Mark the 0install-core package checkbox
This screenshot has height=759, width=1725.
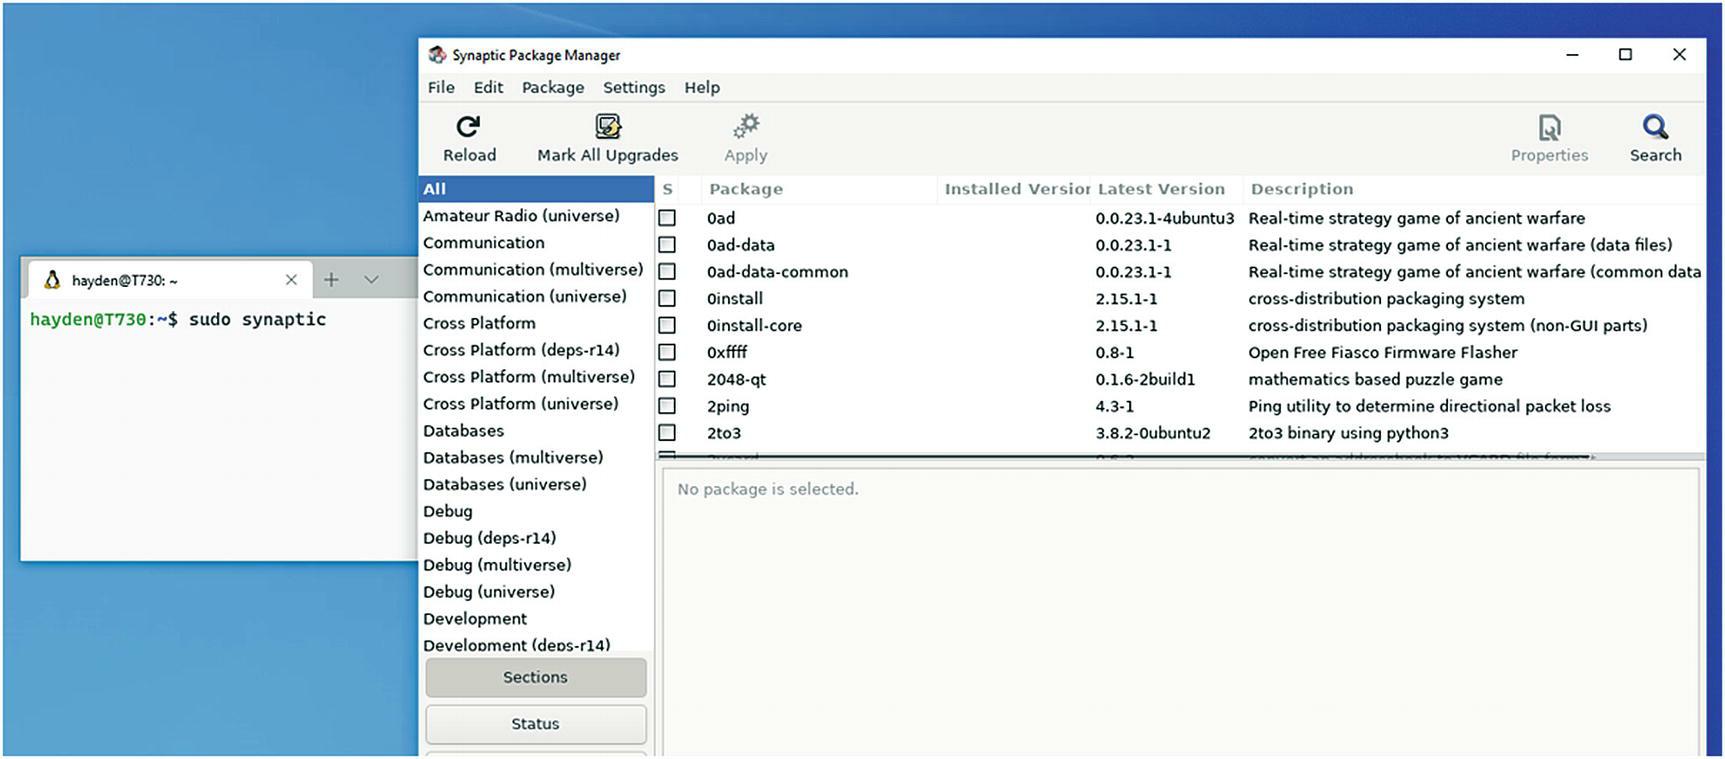pos(667,326)
